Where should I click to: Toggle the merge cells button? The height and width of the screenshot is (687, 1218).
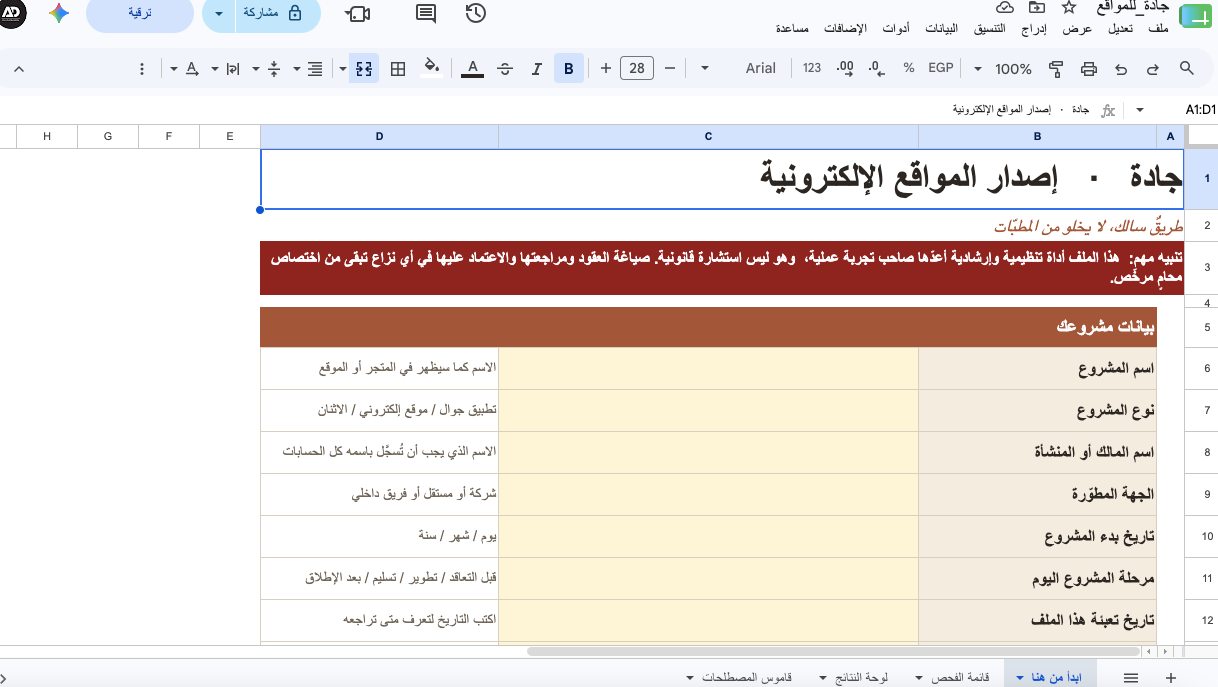point(364,68)
